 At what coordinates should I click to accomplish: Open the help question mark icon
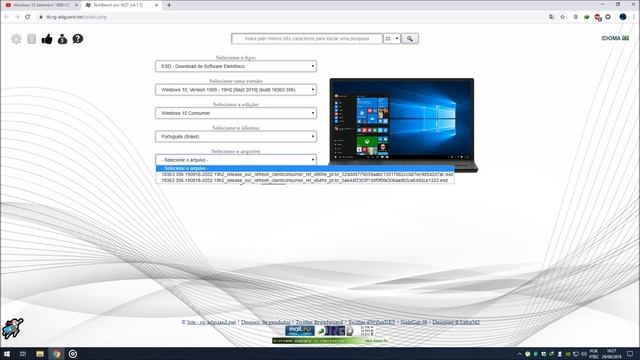pyautogui.click(x=78, y=39)
